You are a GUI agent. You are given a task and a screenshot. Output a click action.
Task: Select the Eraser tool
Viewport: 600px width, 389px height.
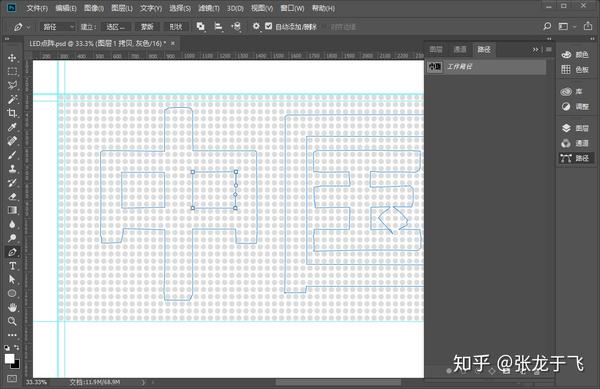(12, 196)
